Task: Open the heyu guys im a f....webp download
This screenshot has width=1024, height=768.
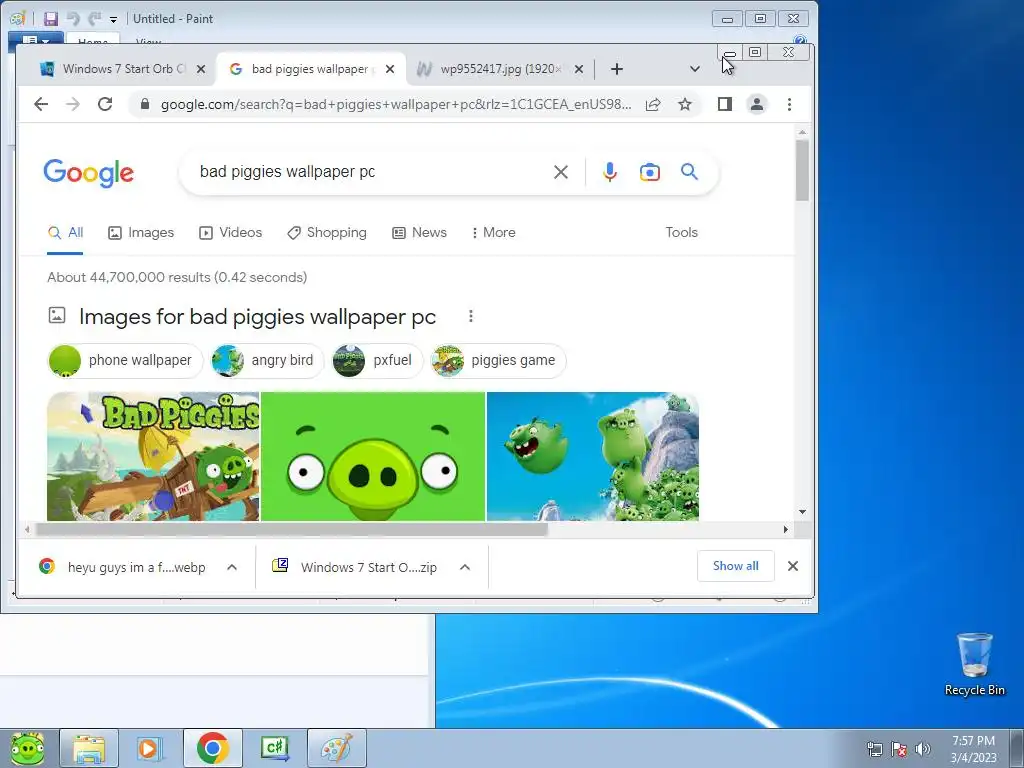Action: 124,567
